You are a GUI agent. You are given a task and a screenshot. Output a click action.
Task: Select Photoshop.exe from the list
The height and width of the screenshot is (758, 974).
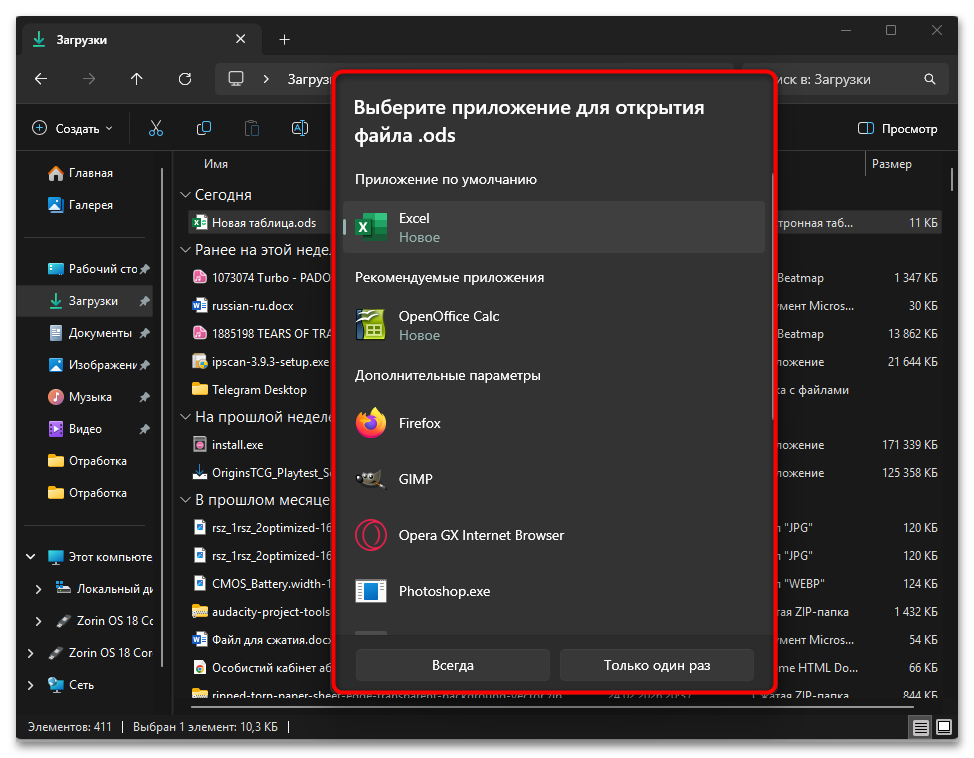click(x=553, y=591)
